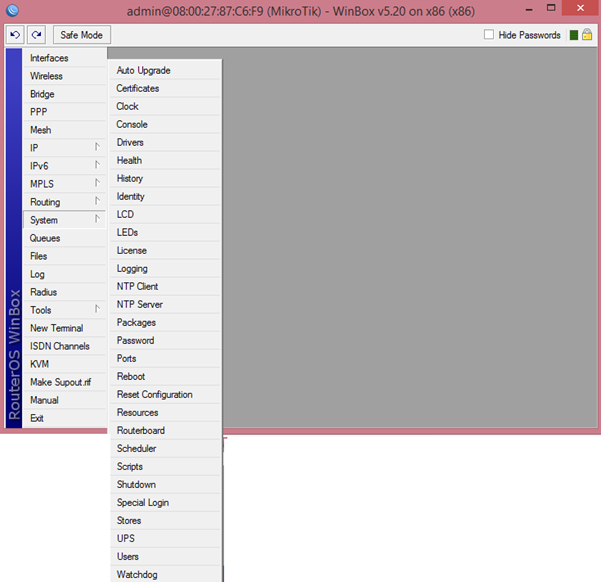This screenshot has height=582, width=601.
Task: Click the Redo arrow icon
Action: (x=36, y=35)
